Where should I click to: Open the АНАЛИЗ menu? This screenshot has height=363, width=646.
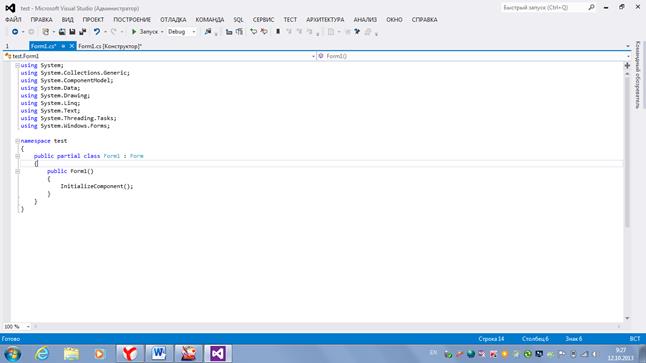[365, 20]
